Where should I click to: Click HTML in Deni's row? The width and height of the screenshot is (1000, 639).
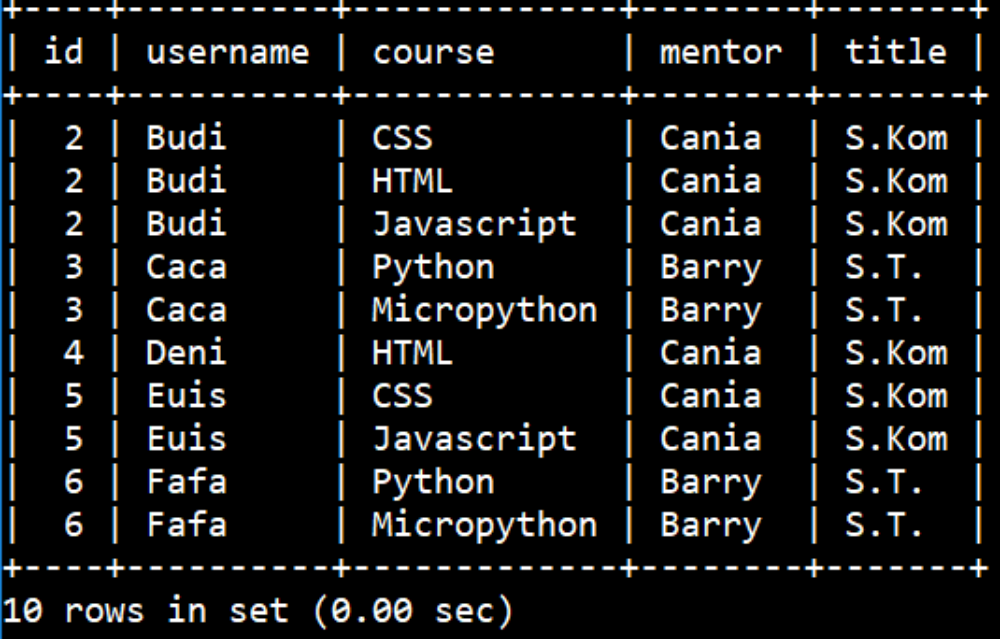coord(413,353)
